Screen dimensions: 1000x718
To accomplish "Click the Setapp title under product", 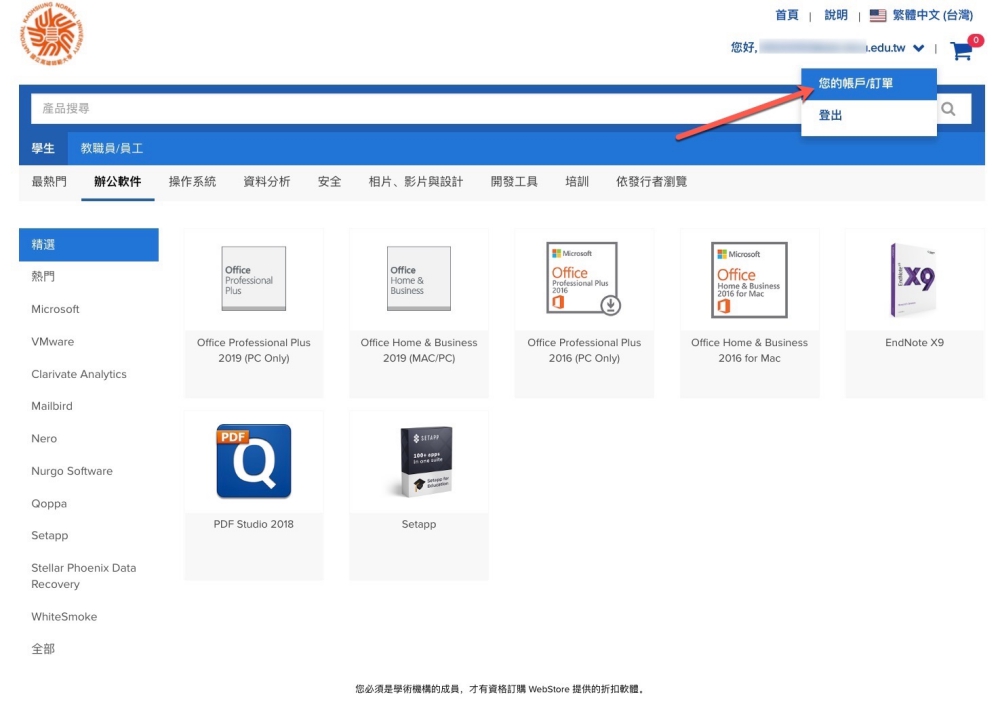I will pos(419,524).
